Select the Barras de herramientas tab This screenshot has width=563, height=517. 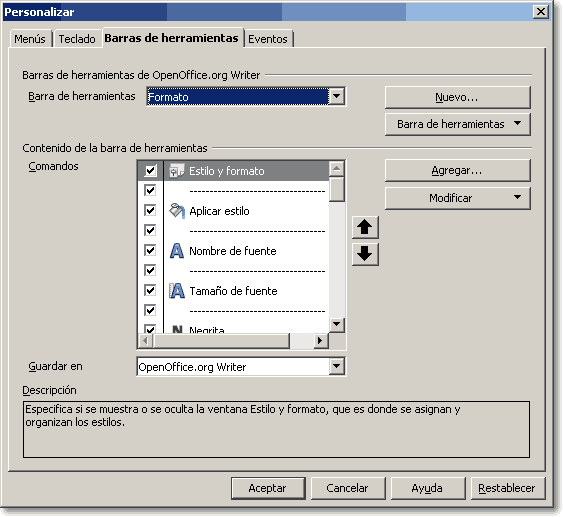[x=172, y=38]
